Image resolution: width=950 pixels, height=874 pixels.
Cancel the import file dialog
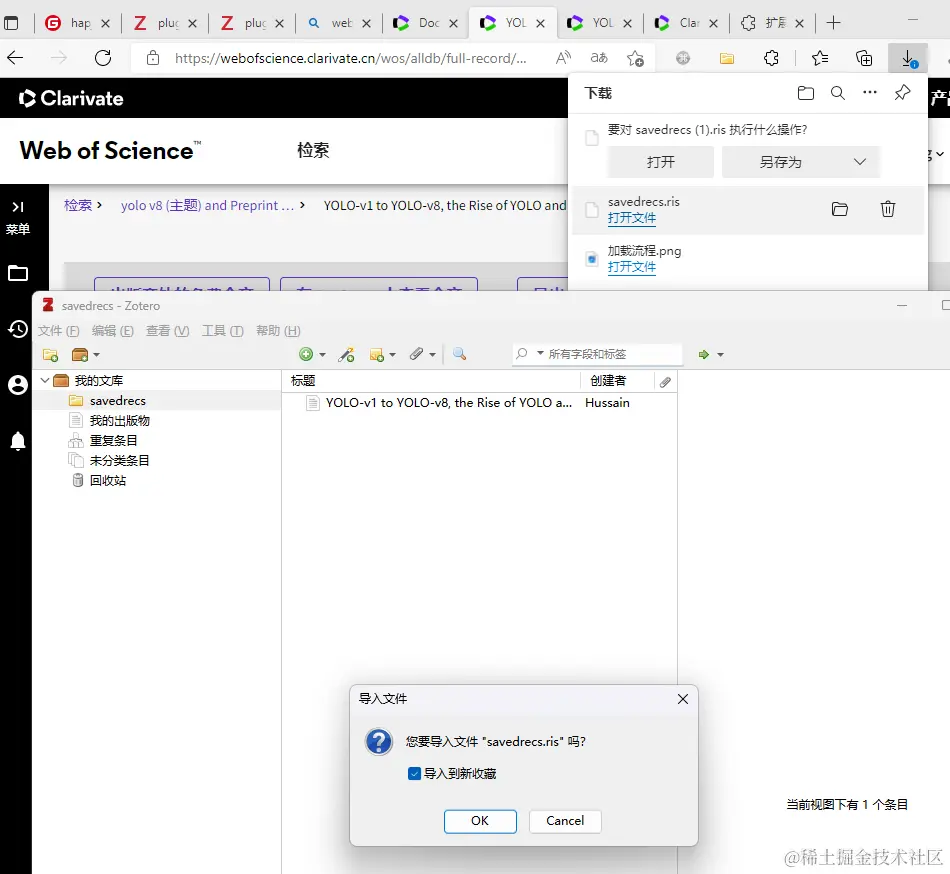click(565, 821)
